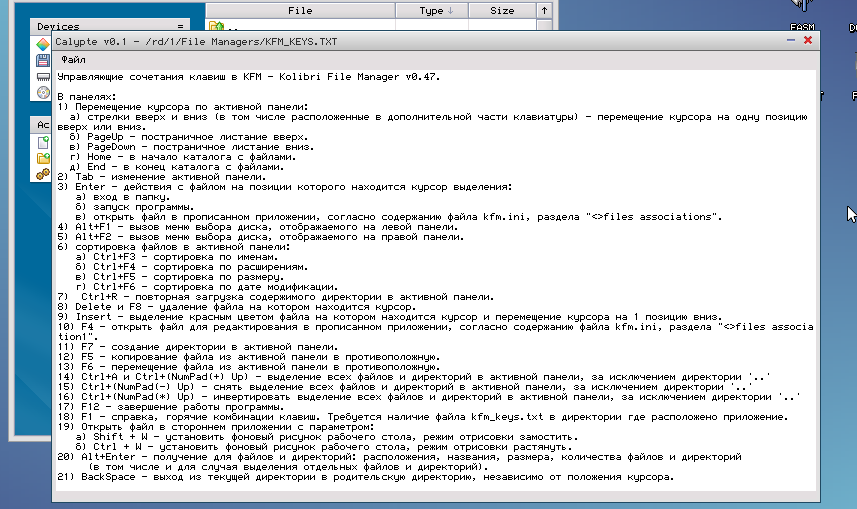Click the File column header
Image resolution: width=857 pixels, height=509 pixels.
point(299,10)
